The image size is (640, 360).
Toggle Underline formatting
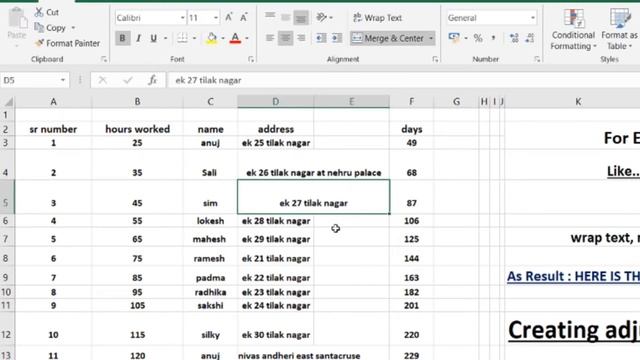tap(153, 38)
